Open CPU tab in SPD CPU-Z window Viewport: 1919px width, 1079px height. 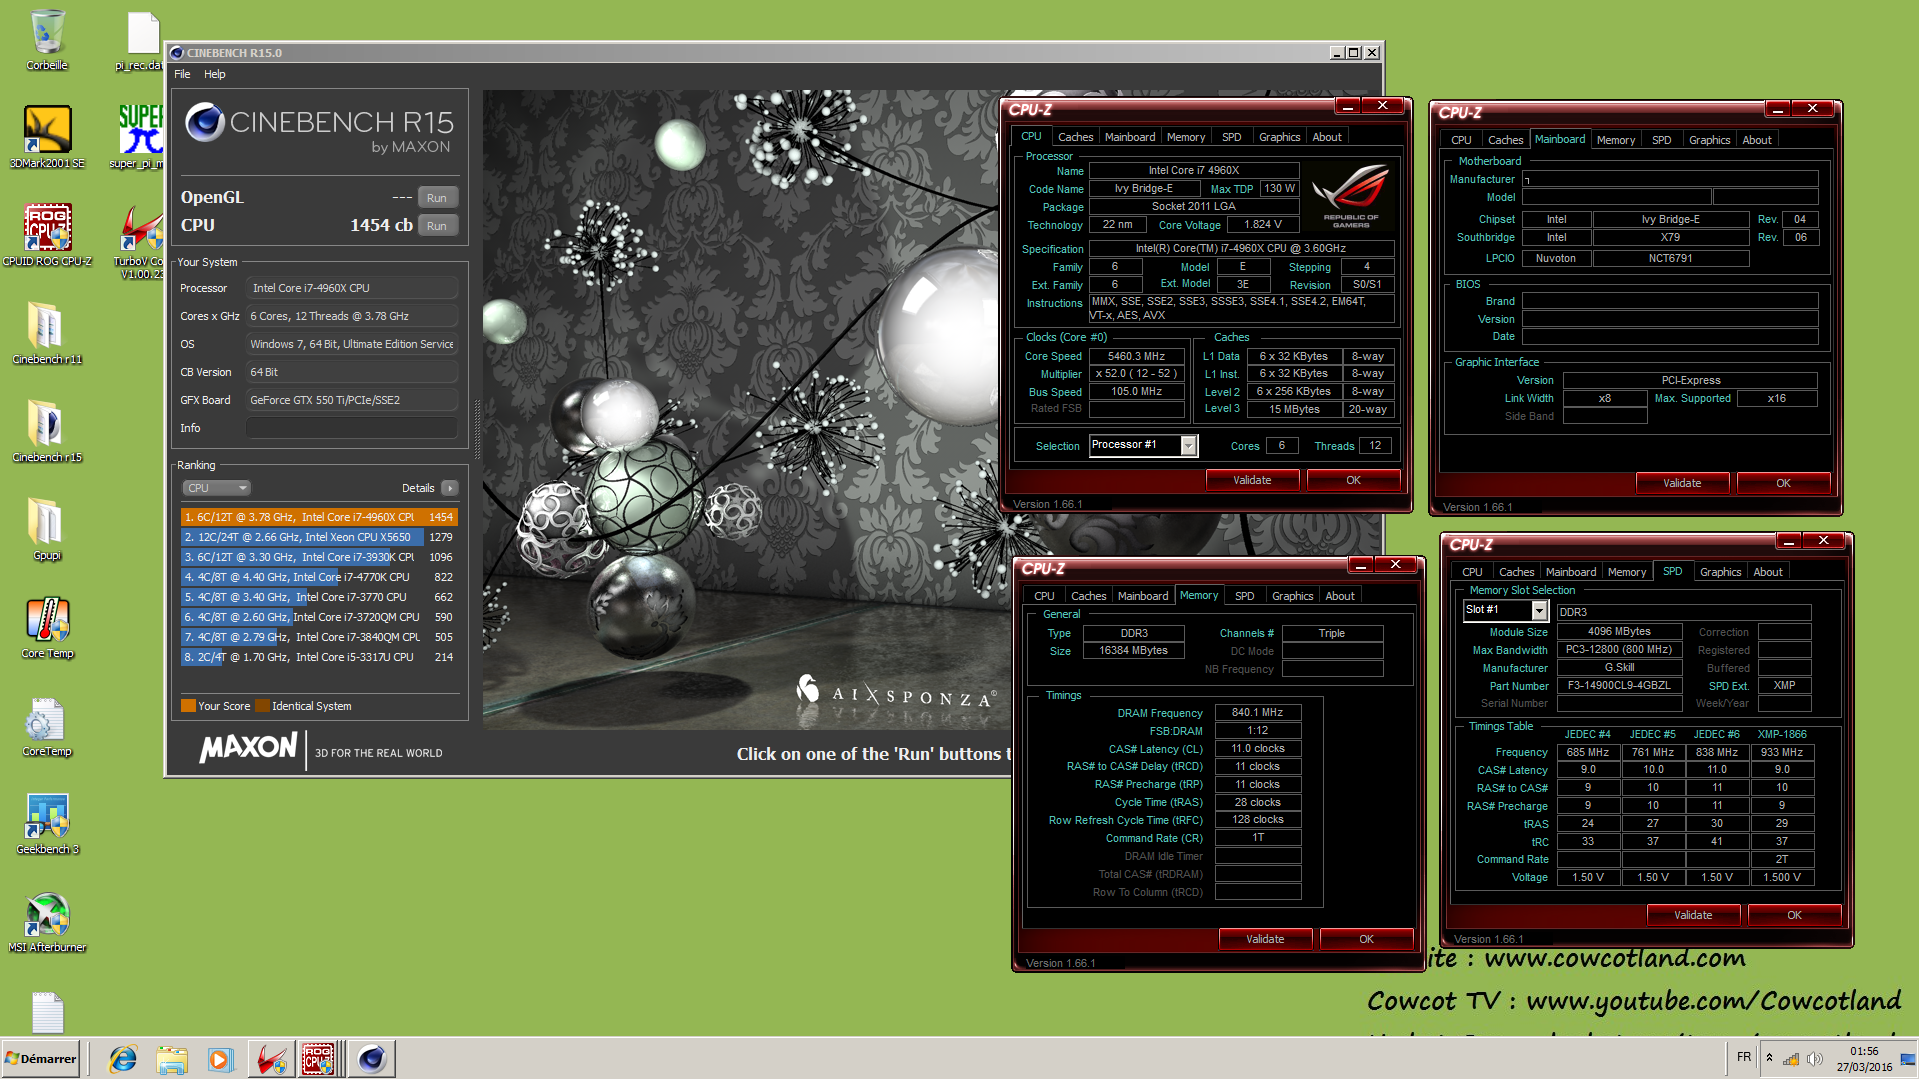(x=1472, y=572)
